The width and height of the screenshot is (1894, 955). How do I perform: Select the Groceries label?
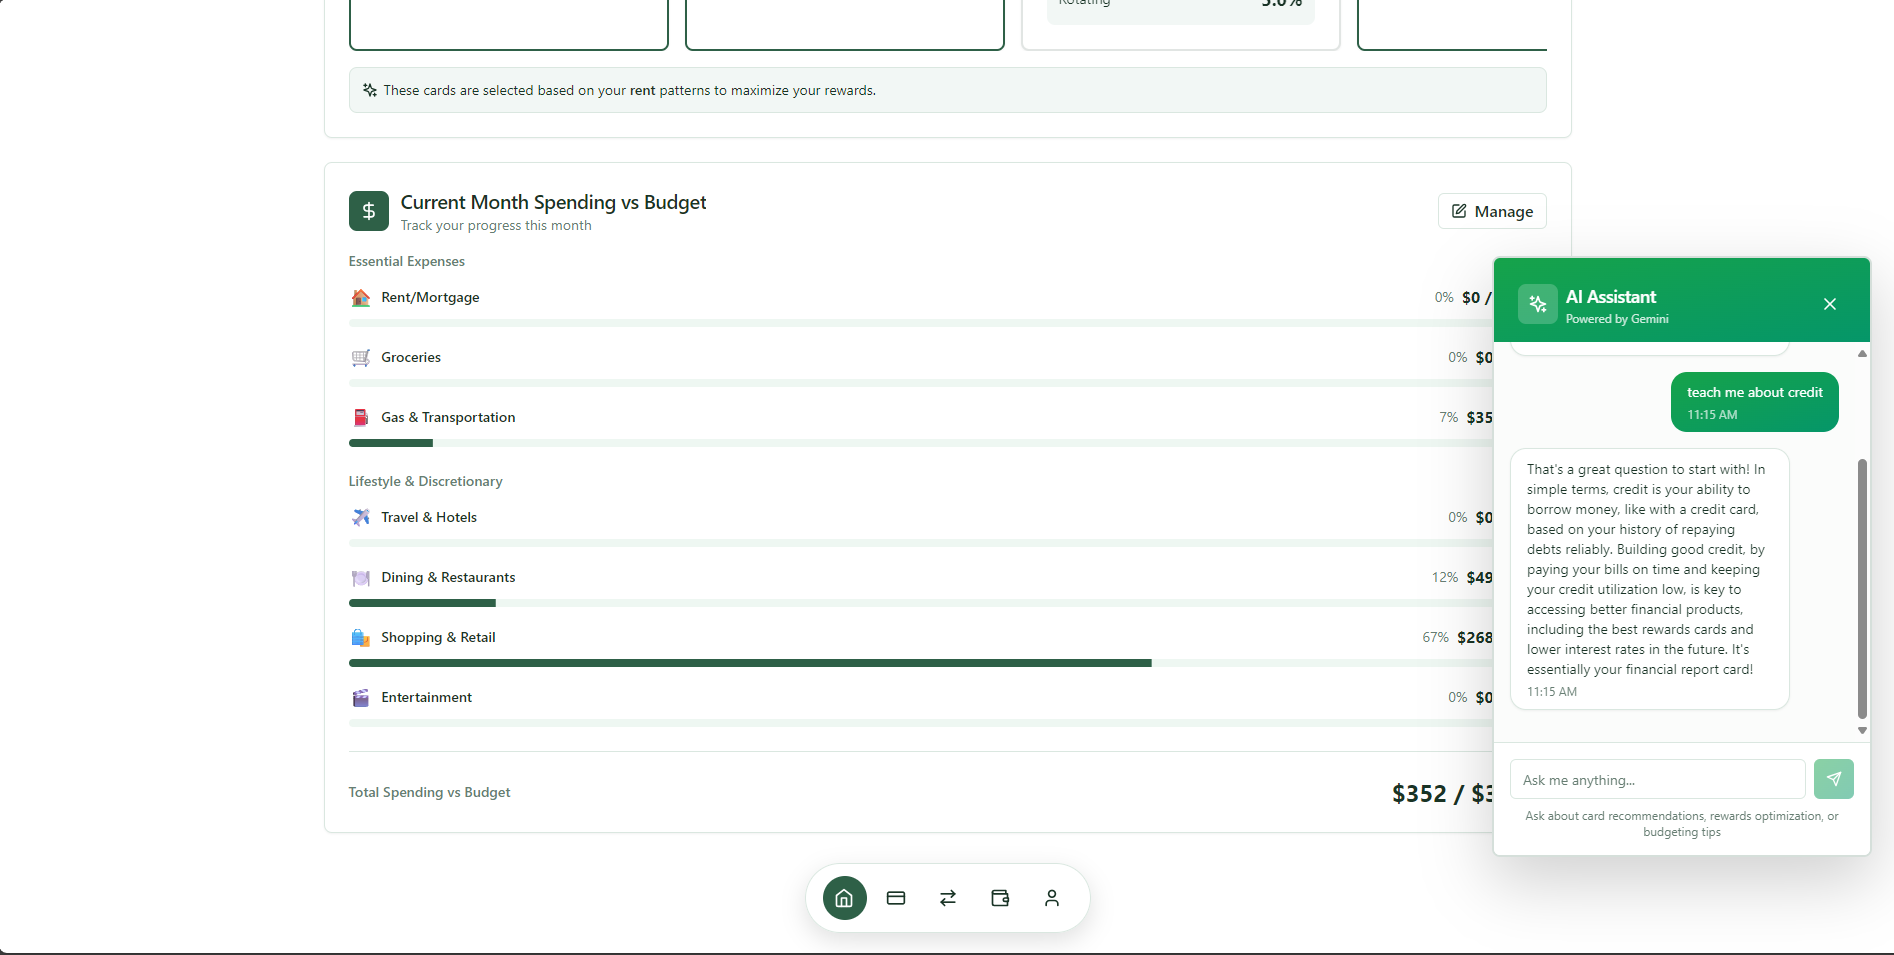411,358
